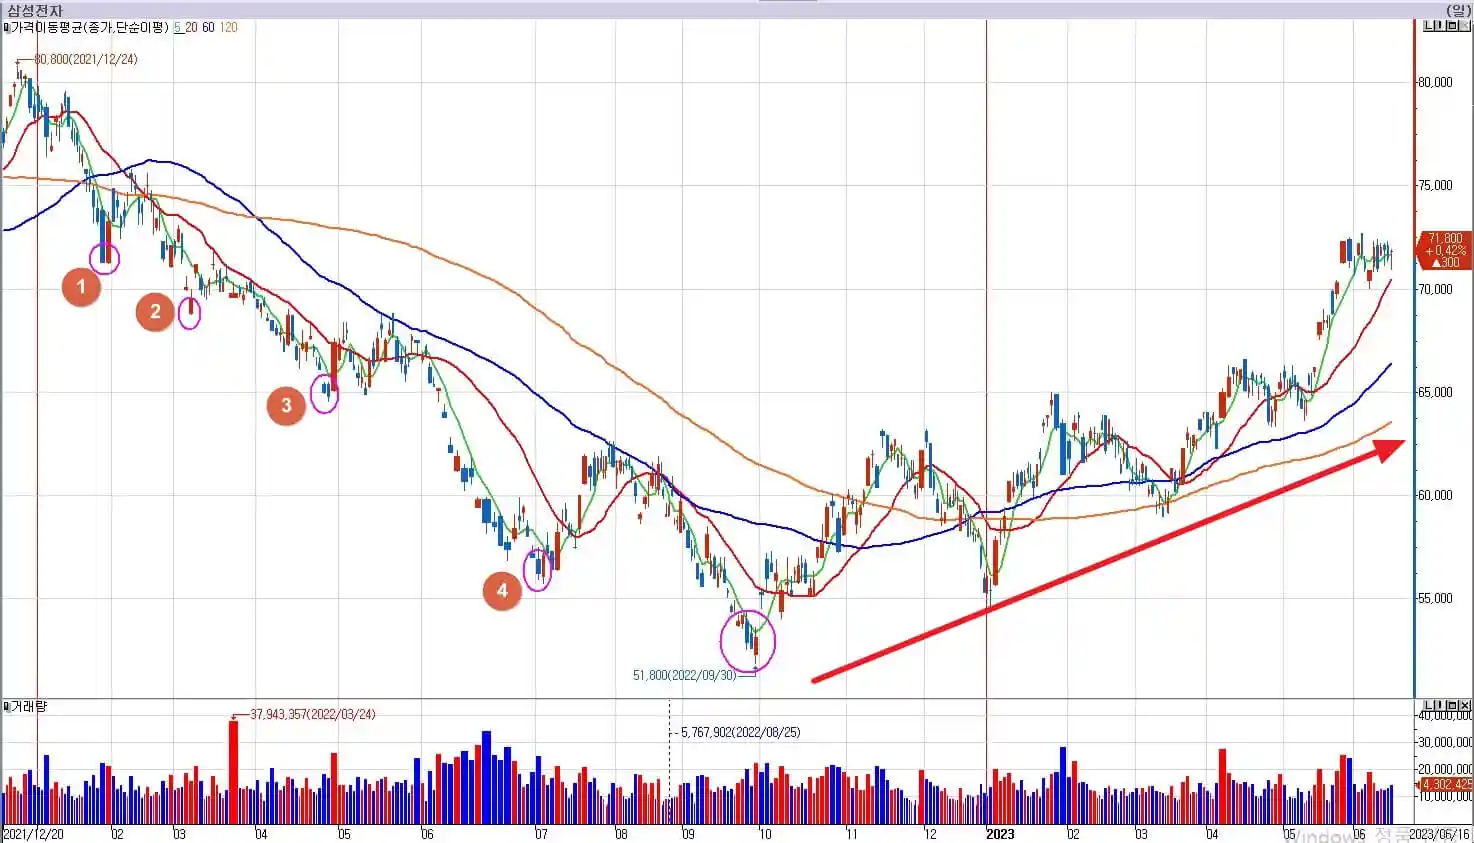Select the 60-day moving average period label
Screen dimensions: 1474x843
pyautogui.click(x=208, y=28)
